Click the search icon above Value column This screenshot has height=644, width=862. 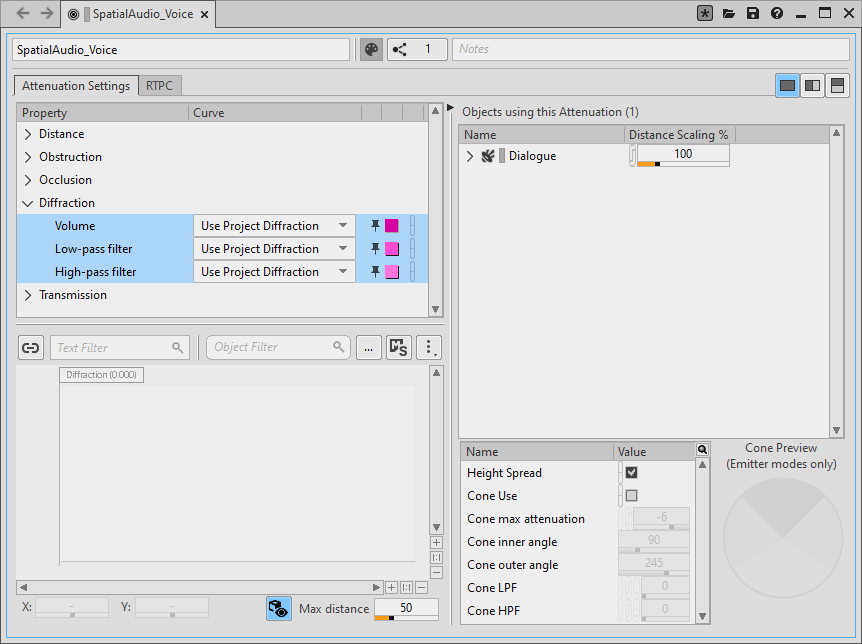coord(703,451)
